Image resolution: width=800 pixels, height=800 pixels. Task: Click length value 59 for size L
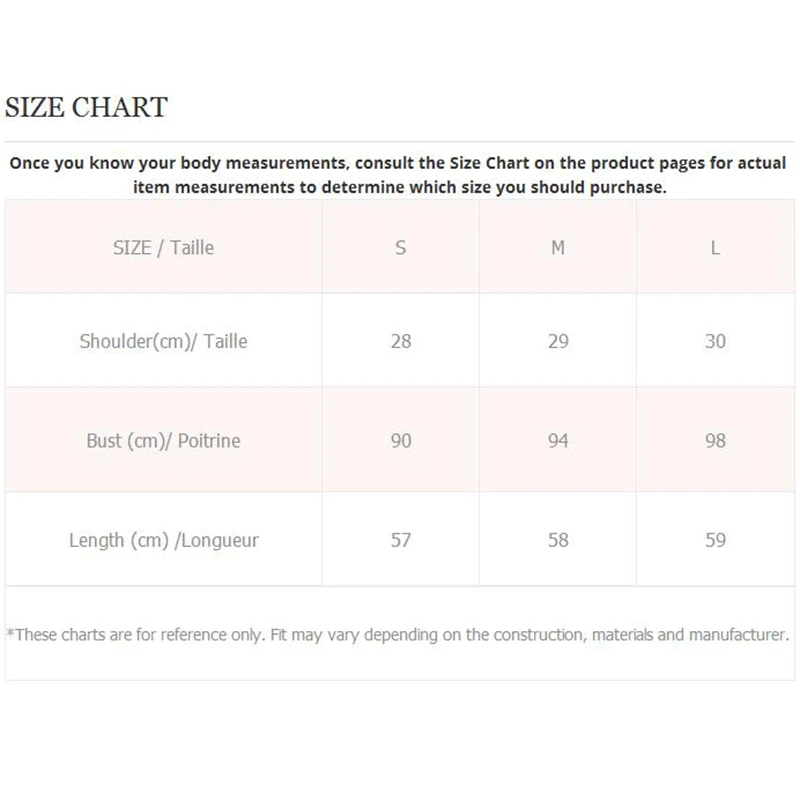pyautogui.click(x=715, y=540)
